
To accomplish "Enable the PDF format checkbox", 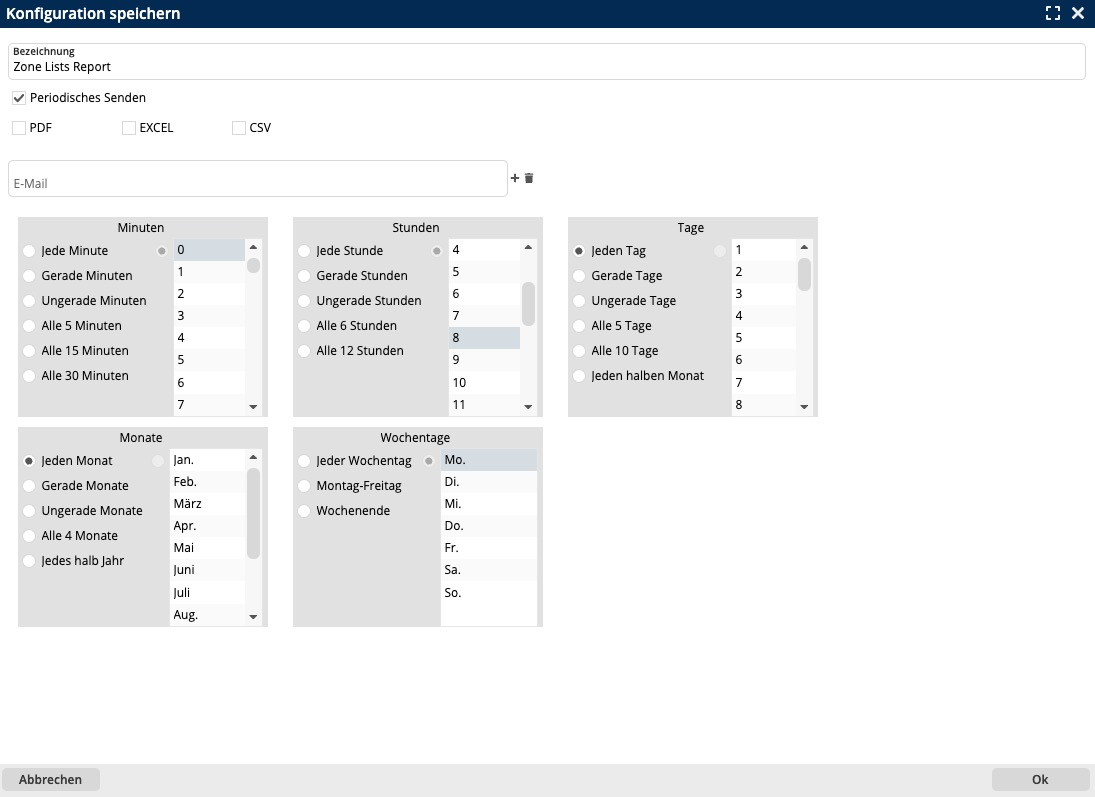I will click(19, 128).
